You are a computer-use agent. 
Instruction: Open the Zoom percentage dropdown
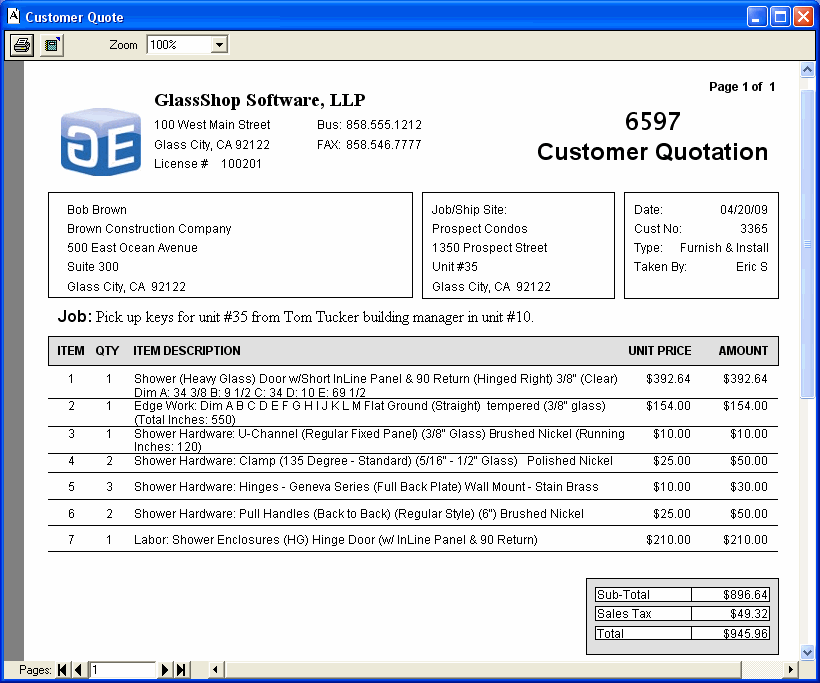(219, 45)
